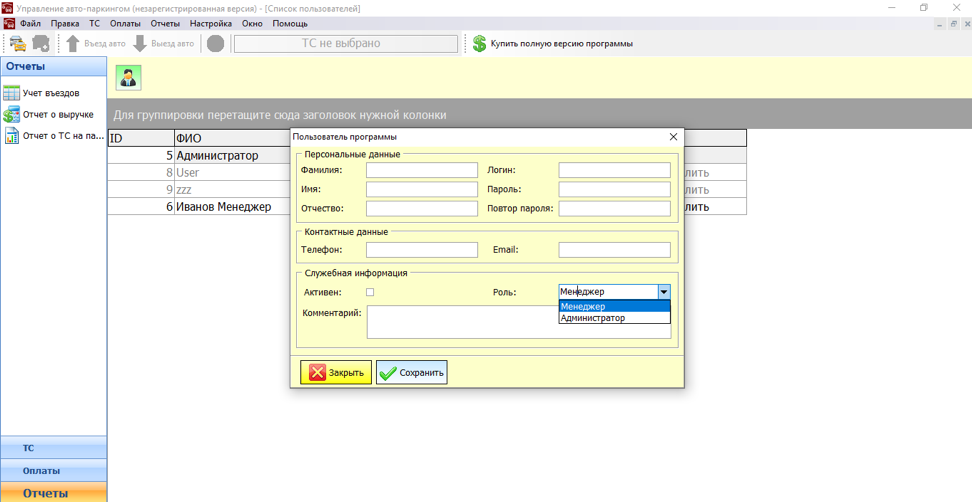This screenshot has width=972, height=502.
Task: Click the Имя input field
Action: tap(422, 190)
